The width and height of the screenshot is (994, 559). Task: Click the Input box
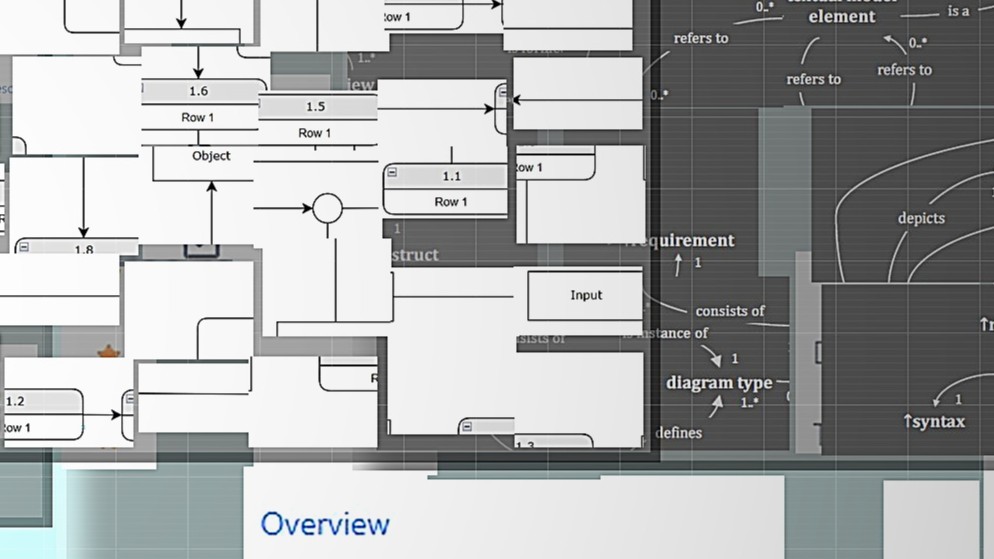pyautogui.click(x=585, y=295)
